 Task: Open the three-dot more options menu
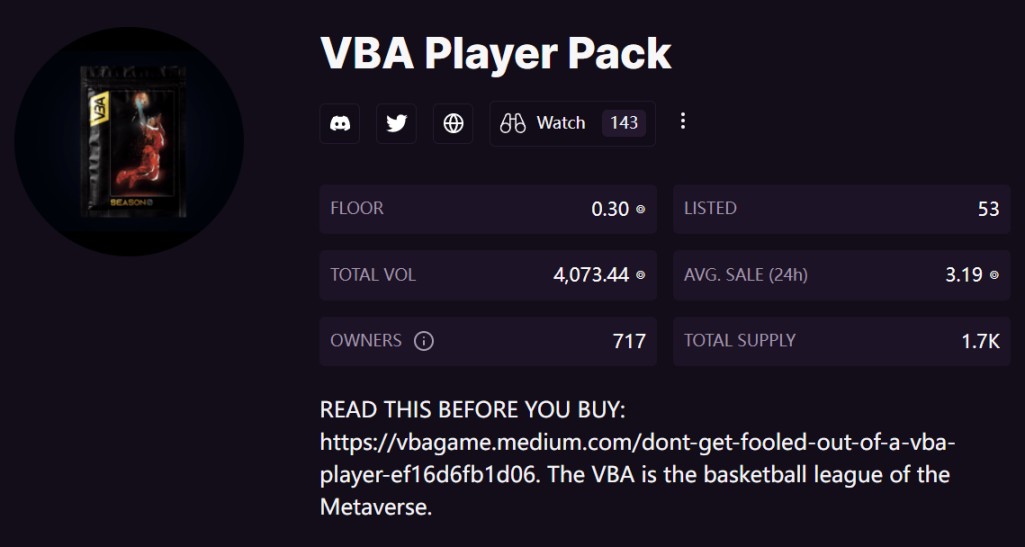(682, 121)
